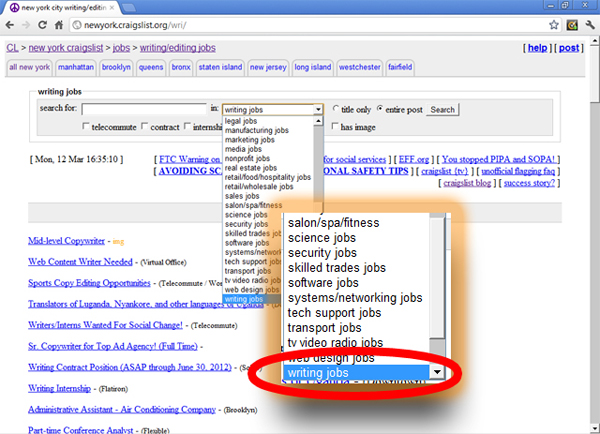Viewport: 600px width, 434px height.
Task: Open the 'Writing Internship' listing
Action: click(x=59, y=388)
